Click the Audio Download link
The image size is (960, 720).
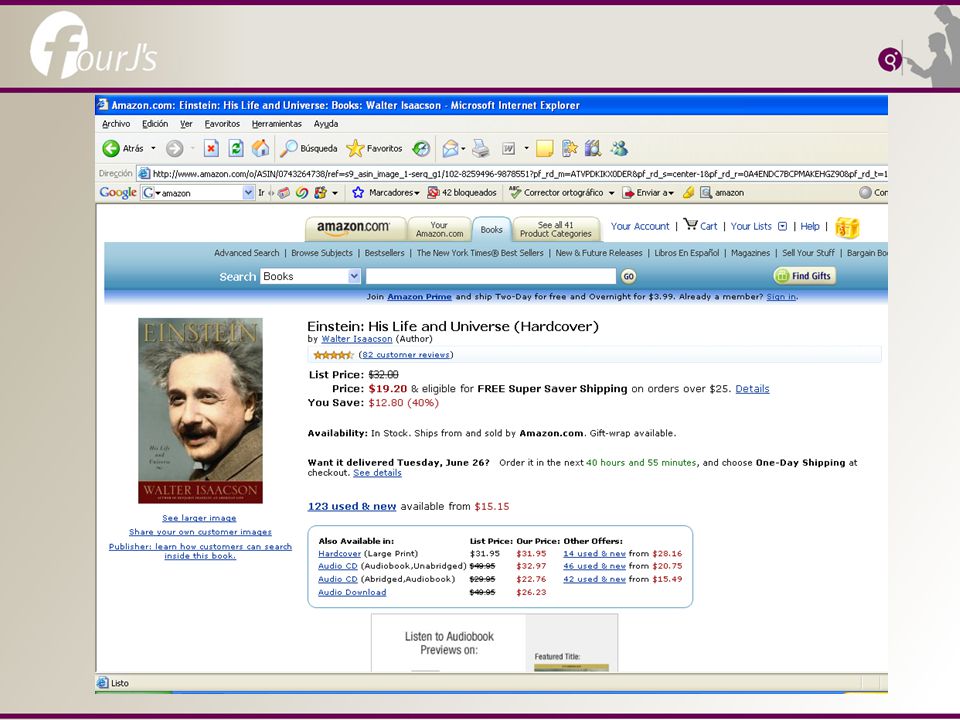point(352,592)
